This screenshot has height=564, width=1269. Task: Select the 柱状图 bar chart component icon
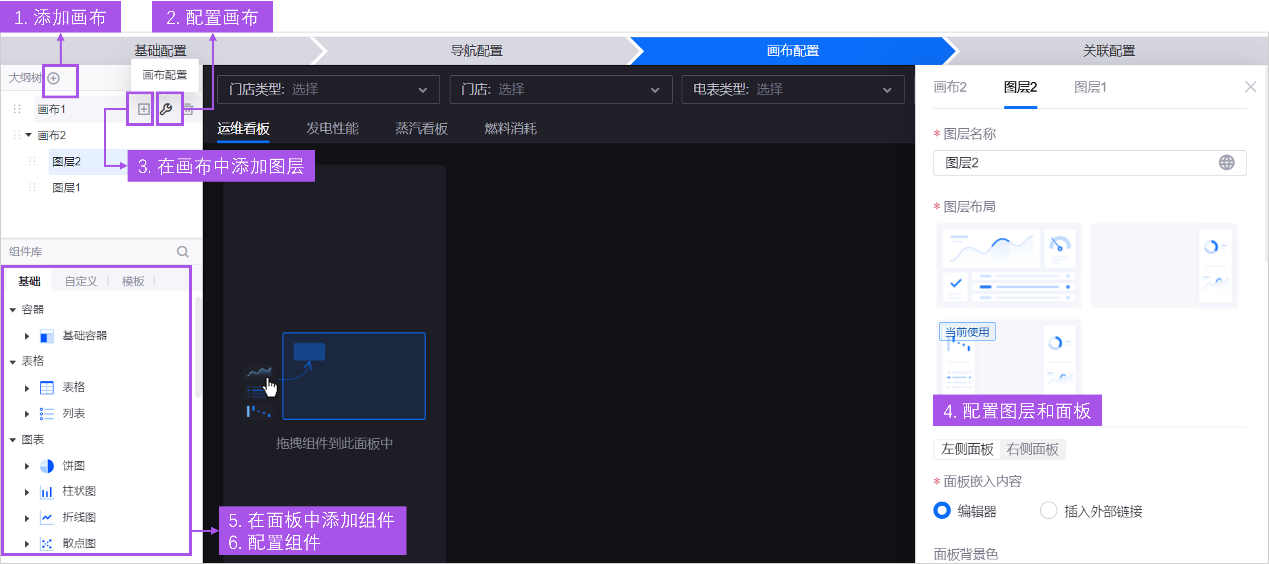click(47, 492)
